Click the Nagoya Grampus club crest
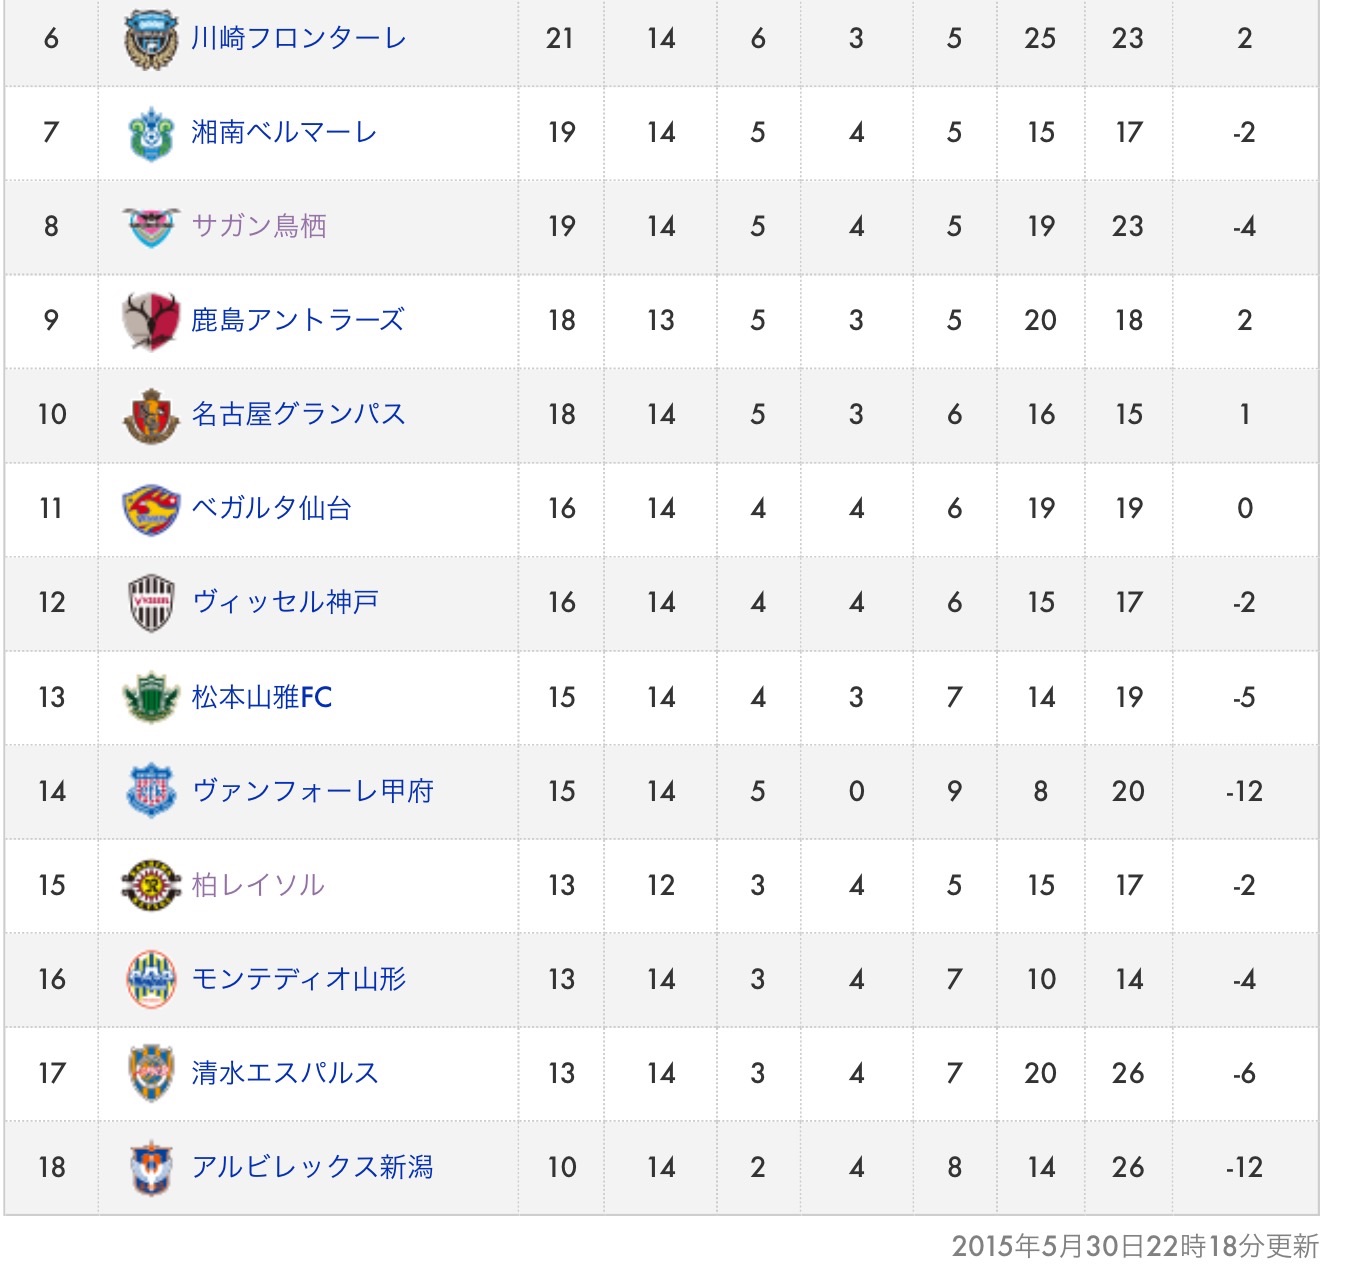This screenshot has height=1270, width=1347. point(151,415)
